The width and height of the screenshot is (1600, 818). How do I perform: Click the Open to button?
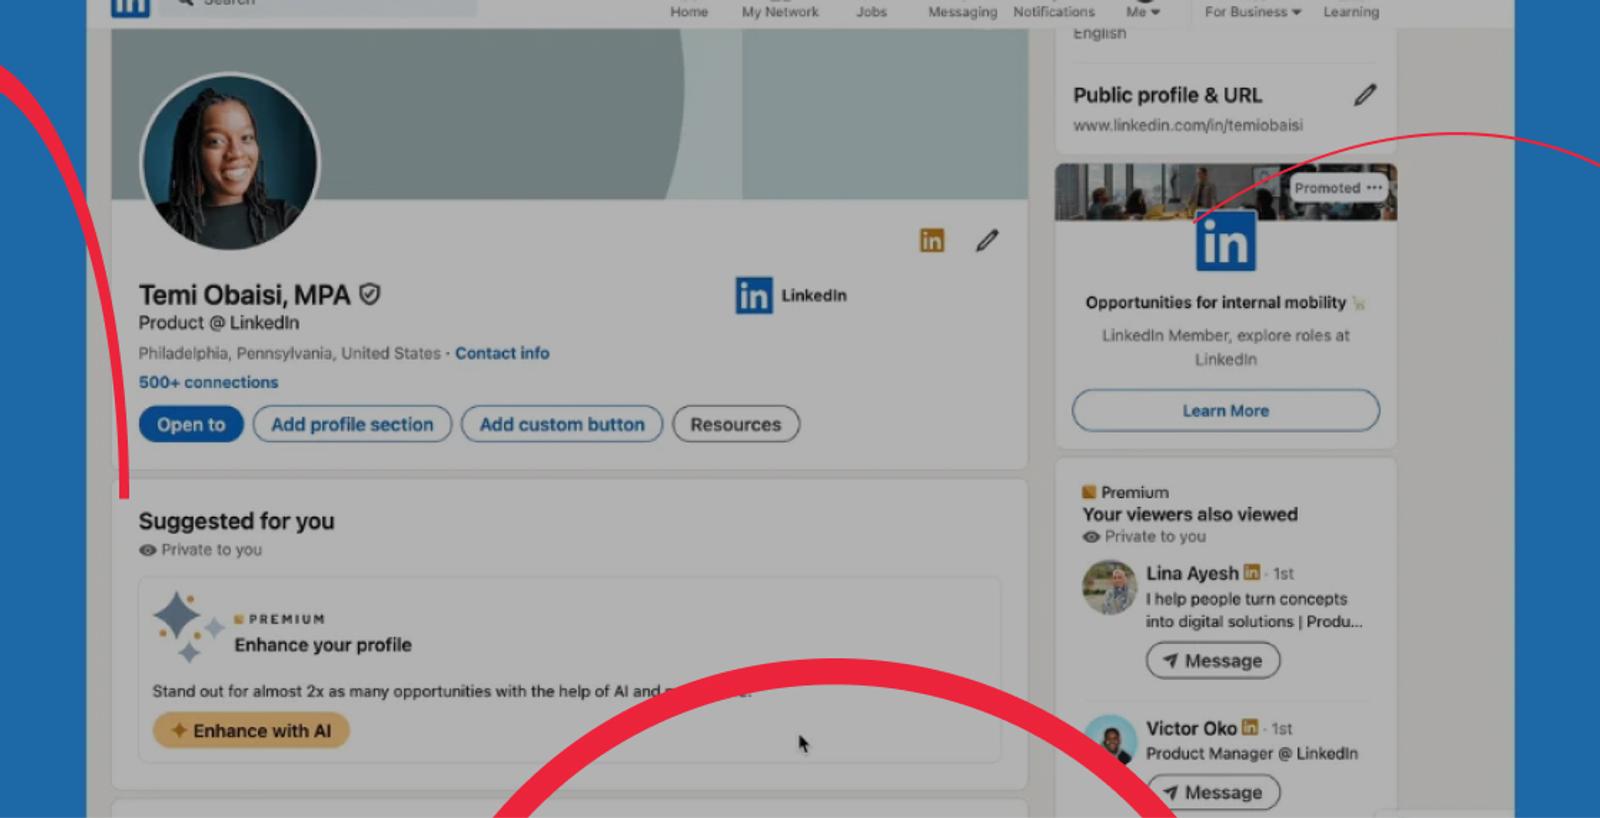pyautogui.click(x=191, y=424)
